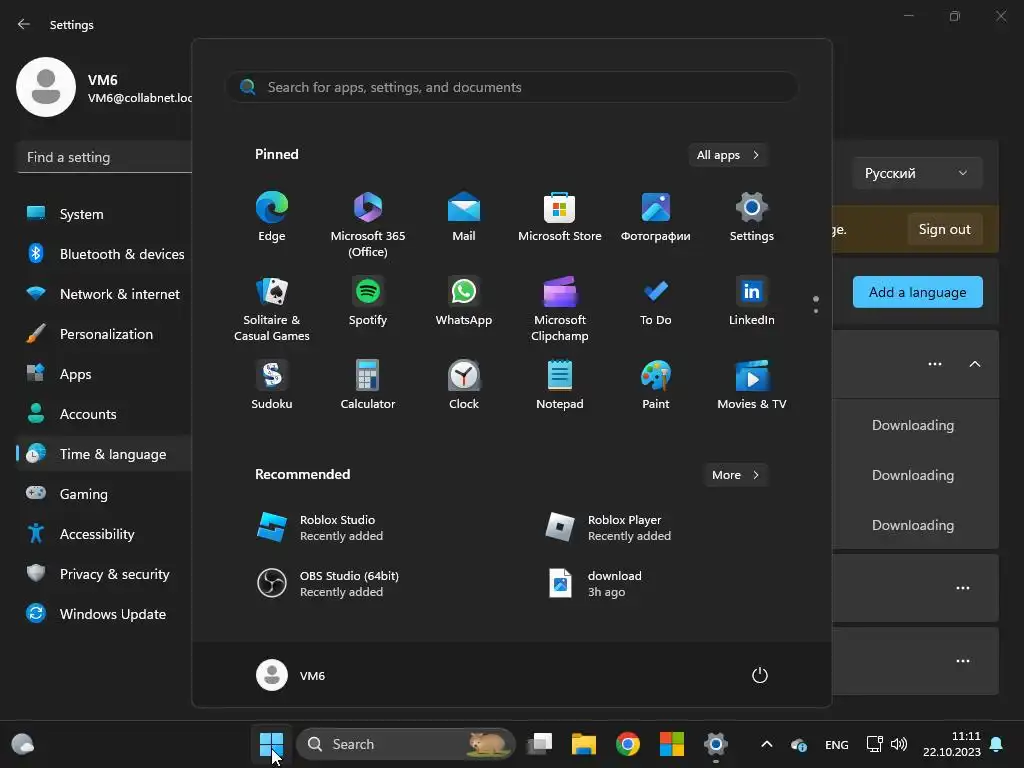Open options beside the collapse chevron

coord(935,364)
